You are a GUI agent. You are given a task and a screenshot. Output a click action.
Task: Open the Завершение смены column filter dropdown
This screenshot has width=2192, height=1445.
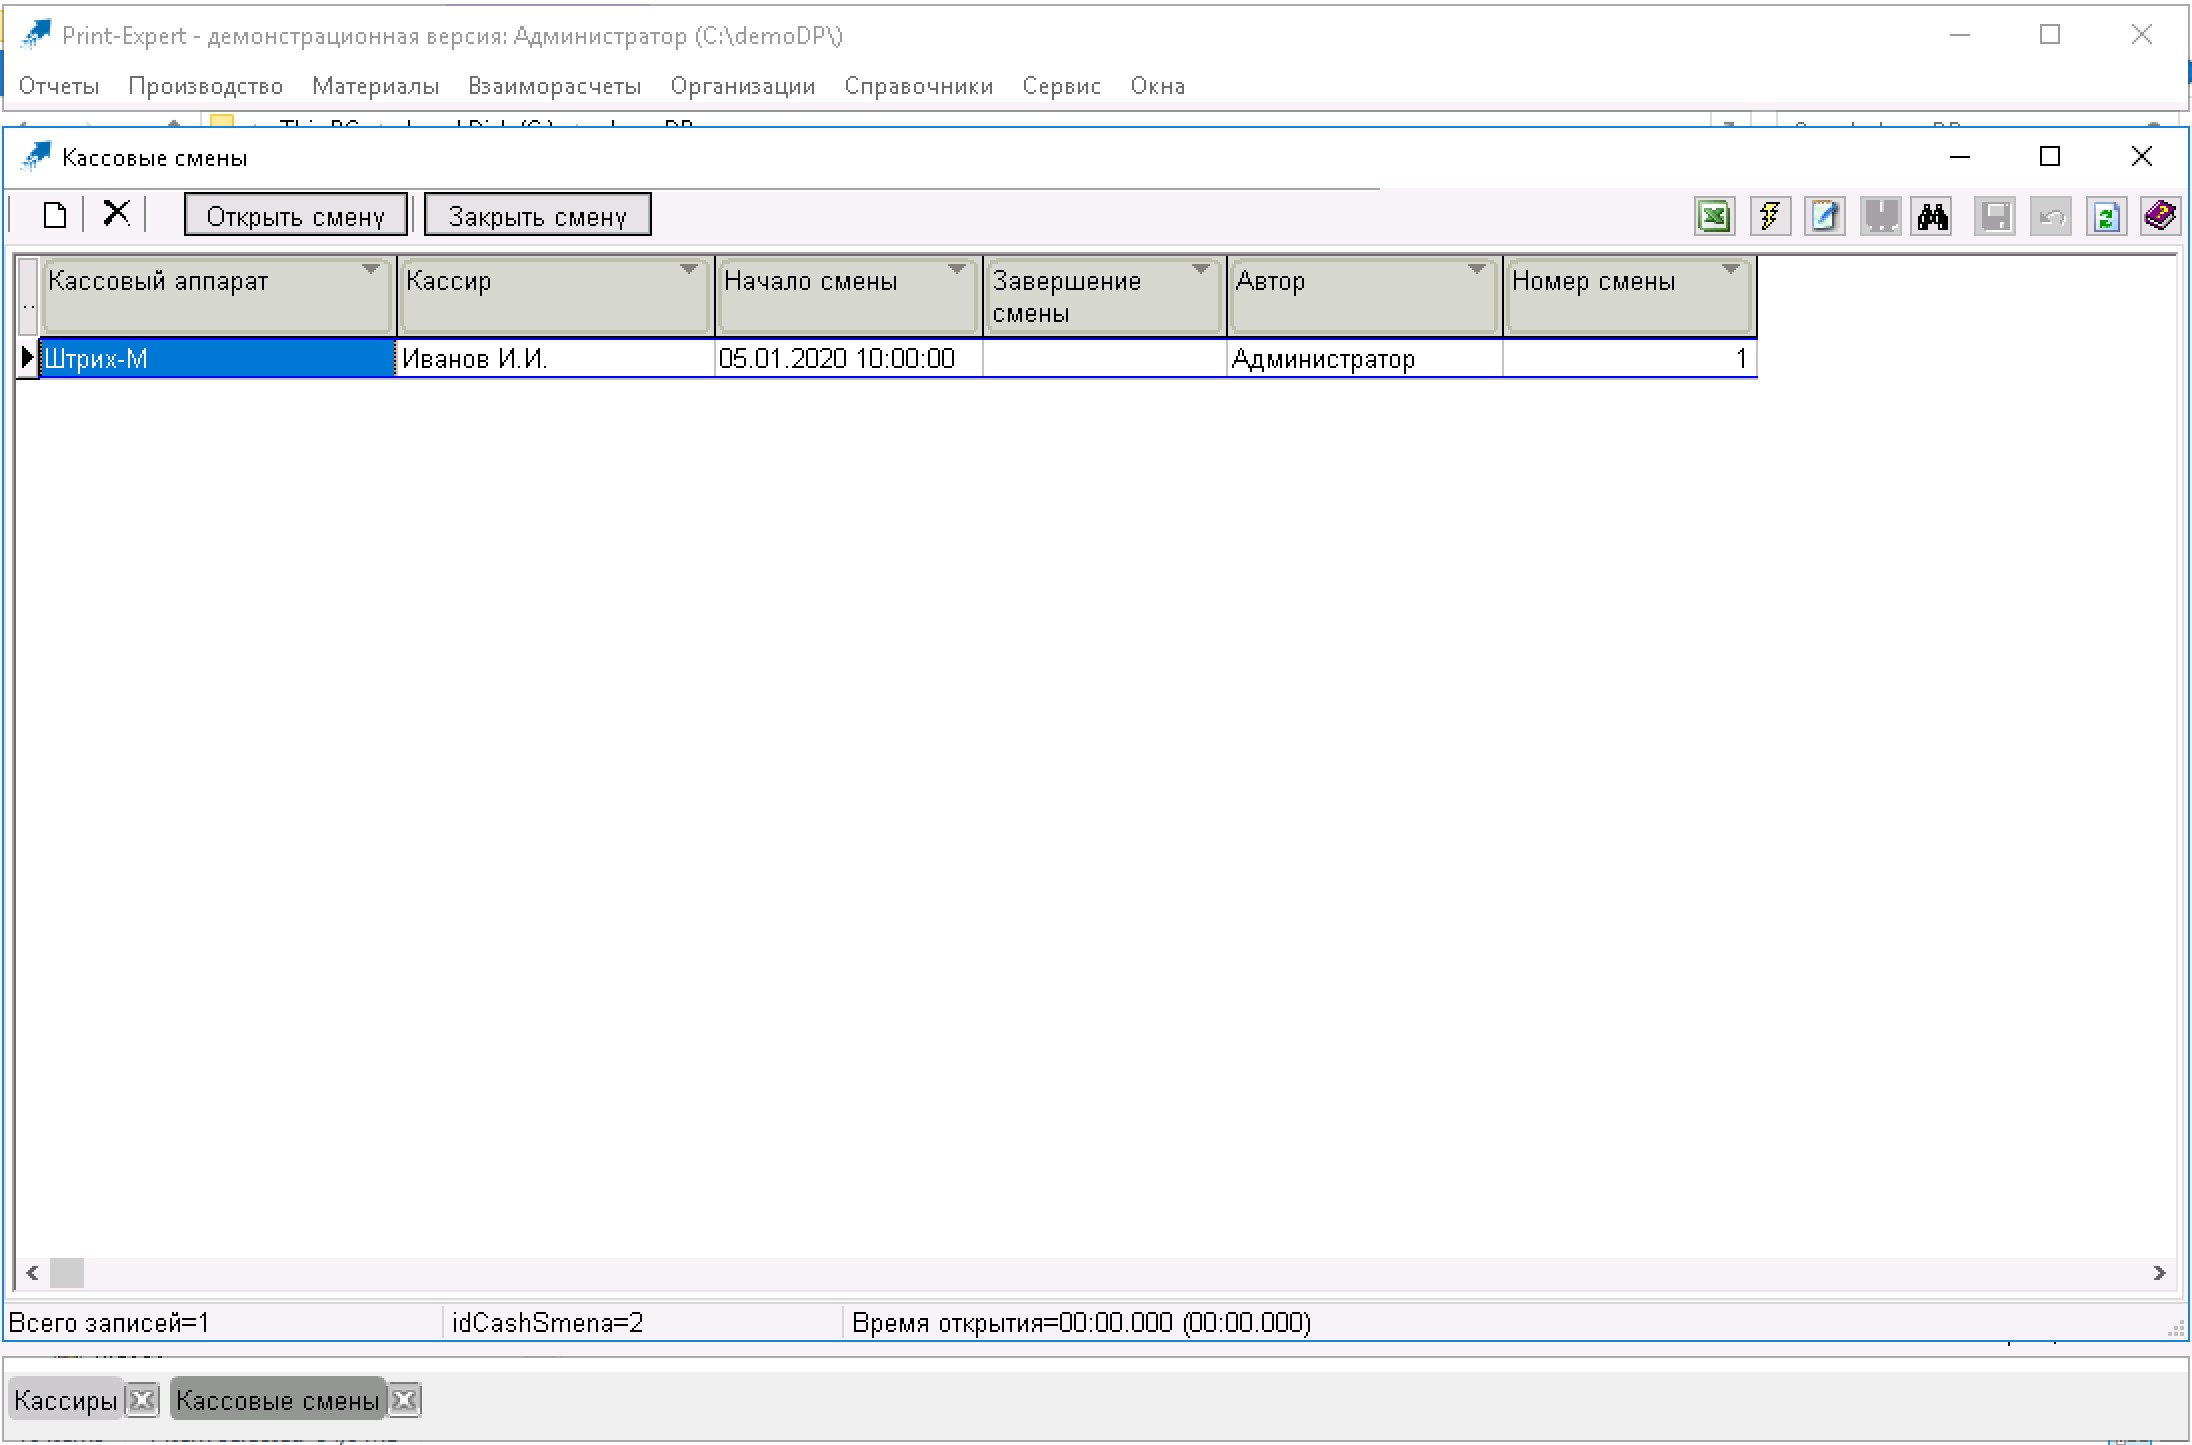point(1200,269)
